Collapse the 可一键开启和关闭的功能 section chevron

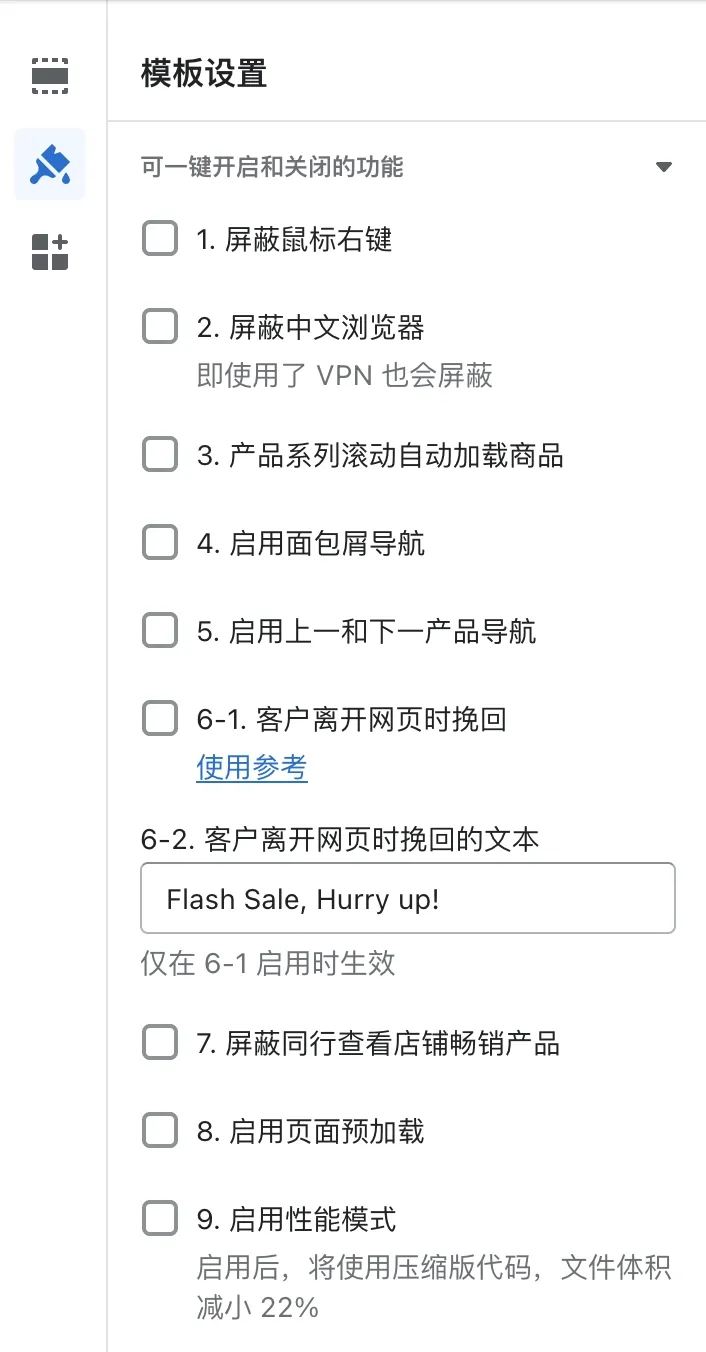663,167
